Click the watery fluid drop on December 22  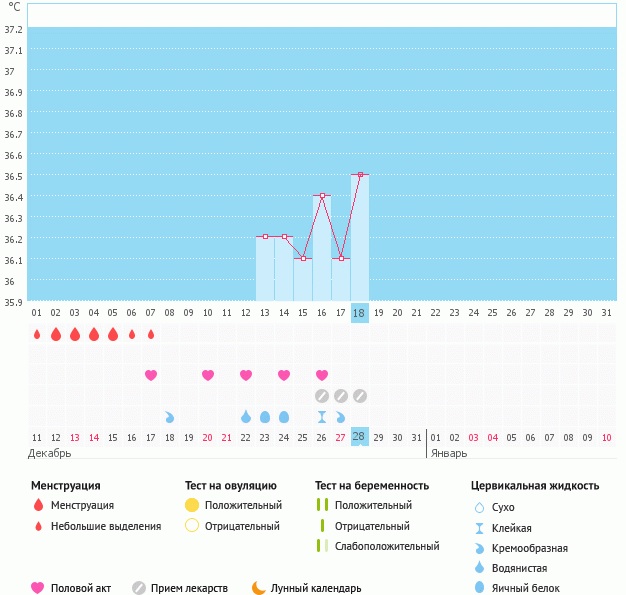click(x=246, y=416)
